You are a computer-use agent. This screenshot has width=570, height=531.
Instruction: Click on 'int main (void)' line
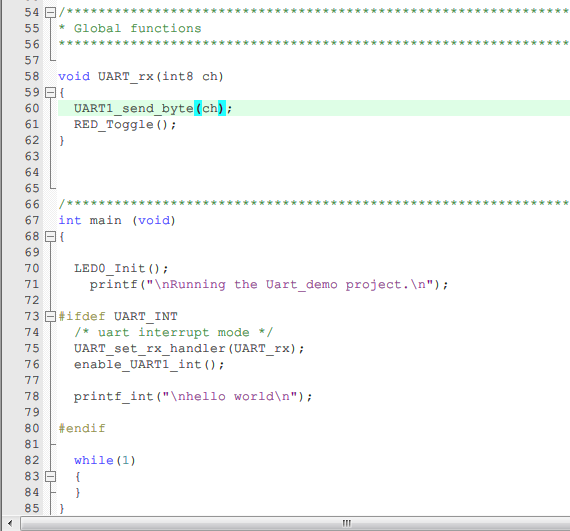click(x=117, y=220)
